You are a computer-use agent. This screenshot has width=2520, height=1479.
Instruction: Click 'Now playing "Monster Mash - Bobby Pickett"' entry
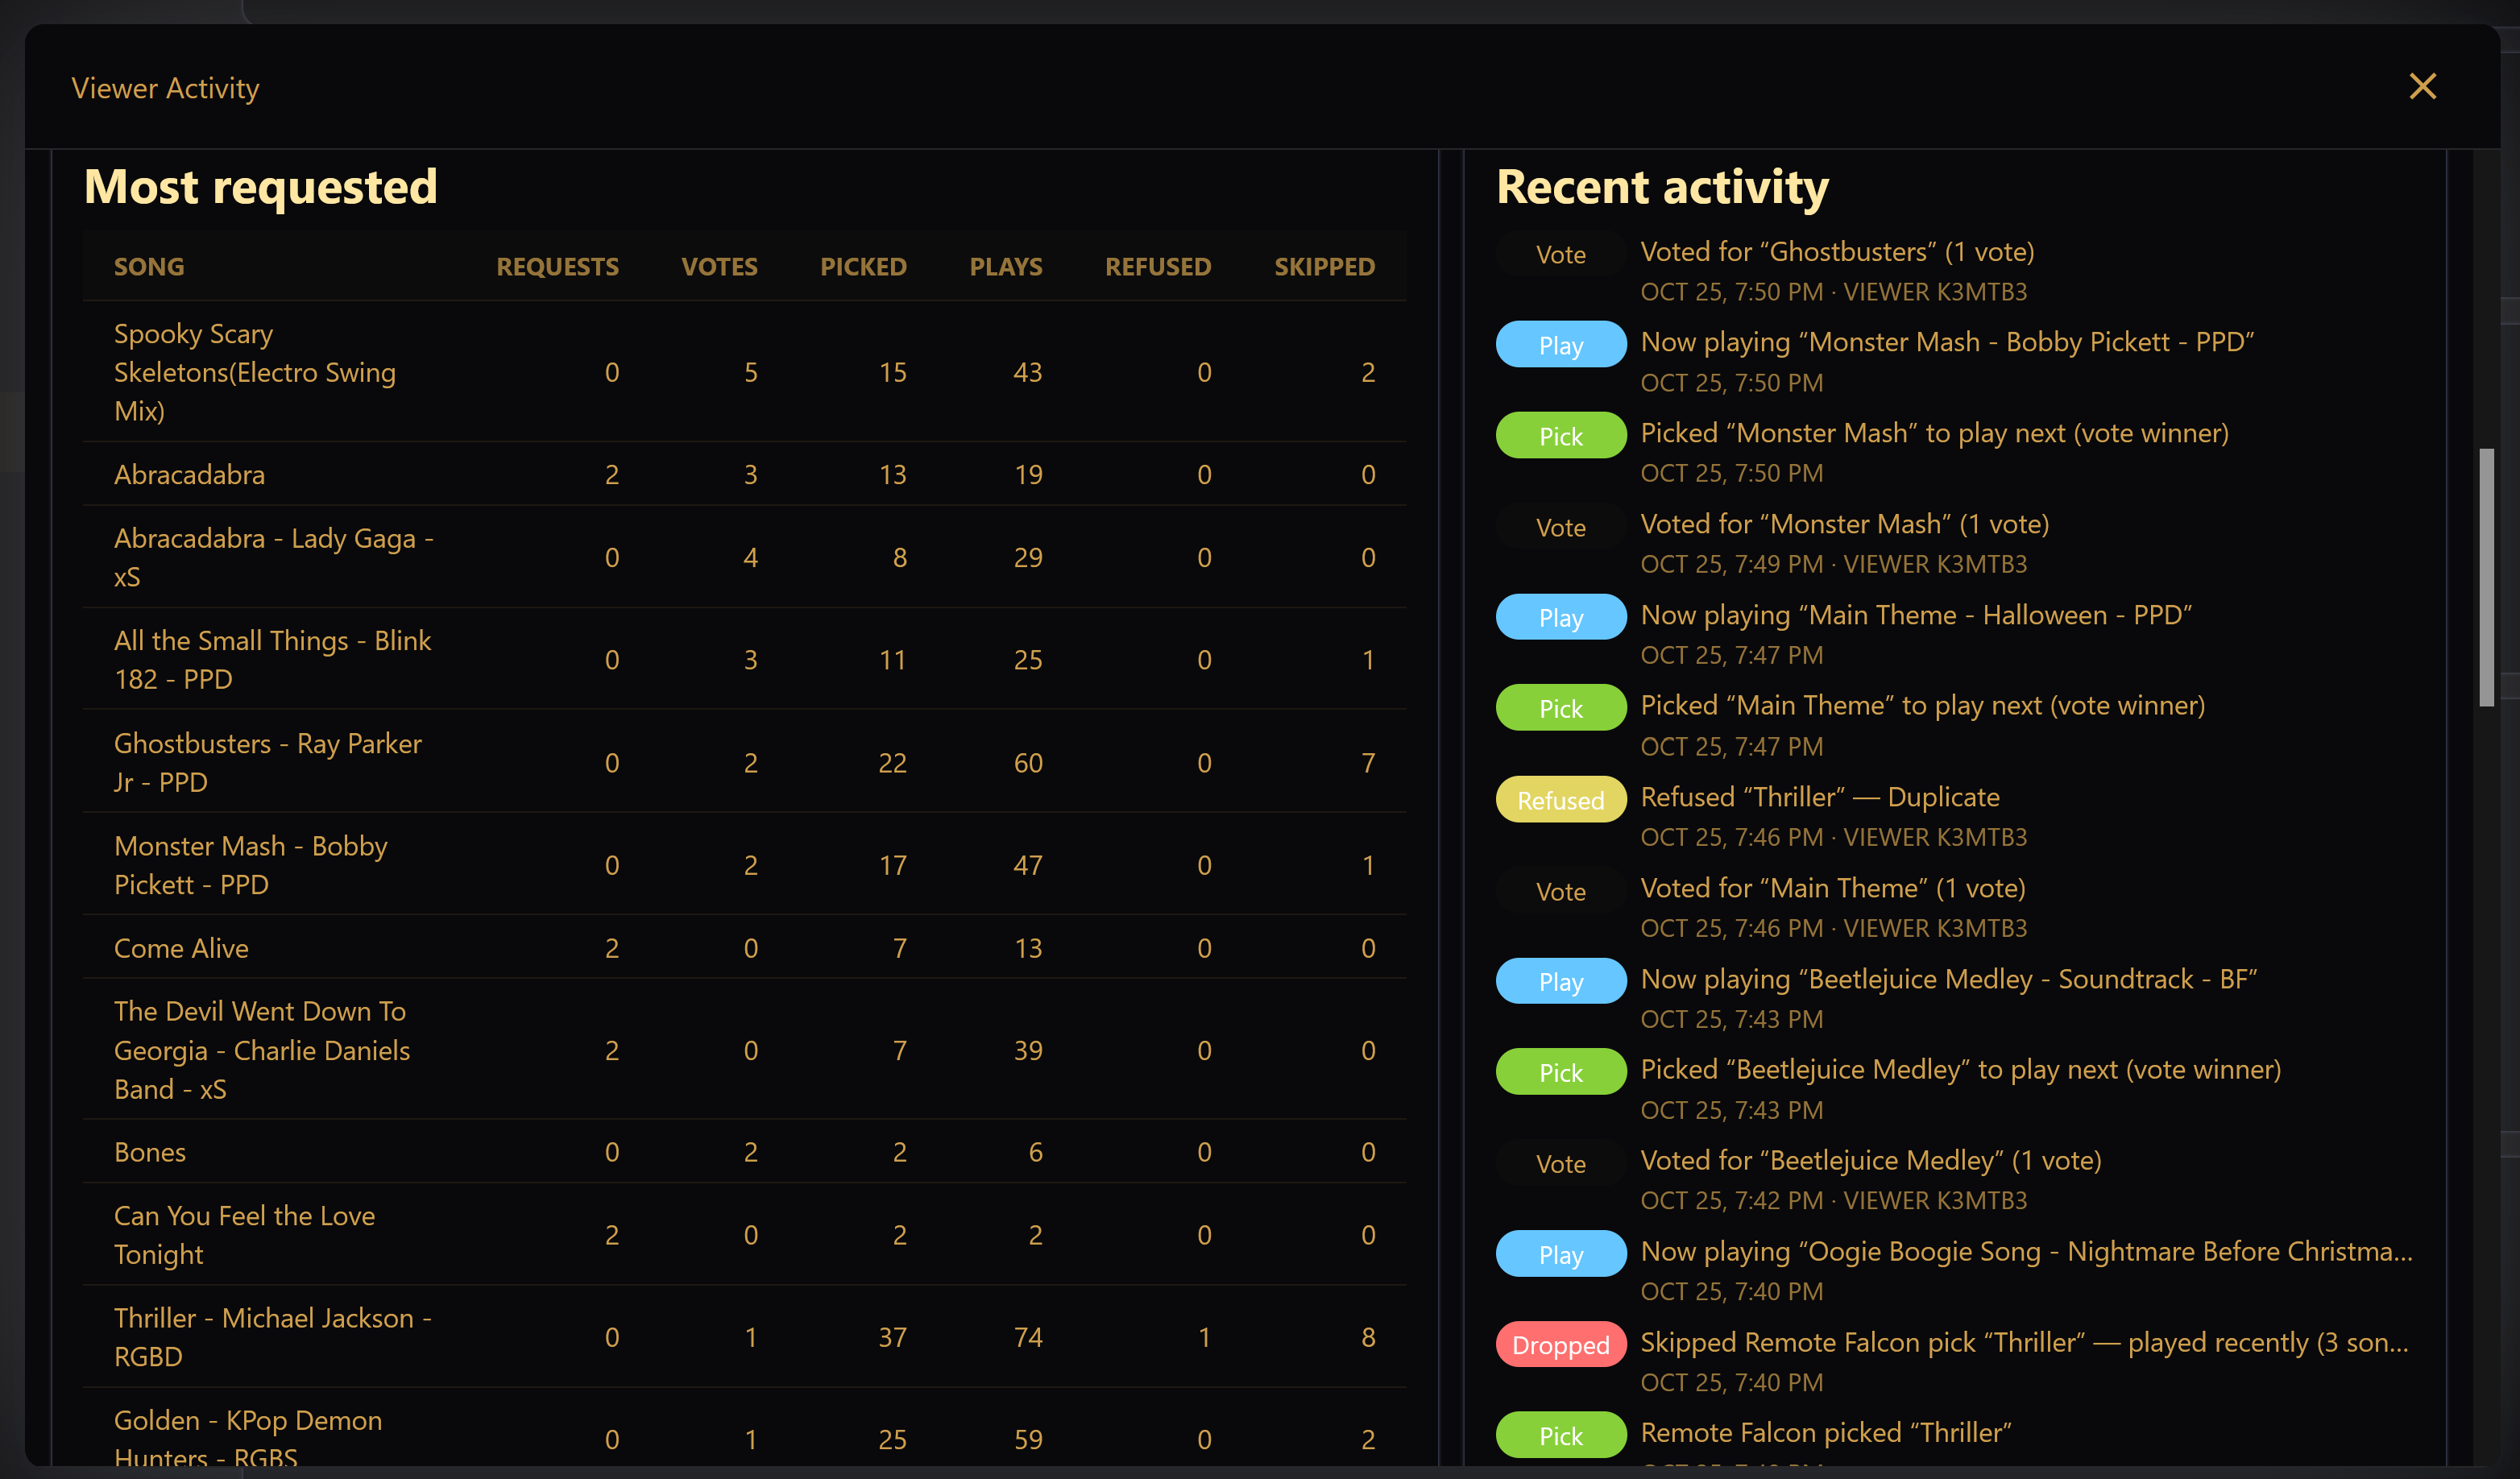click(1947, 342)
